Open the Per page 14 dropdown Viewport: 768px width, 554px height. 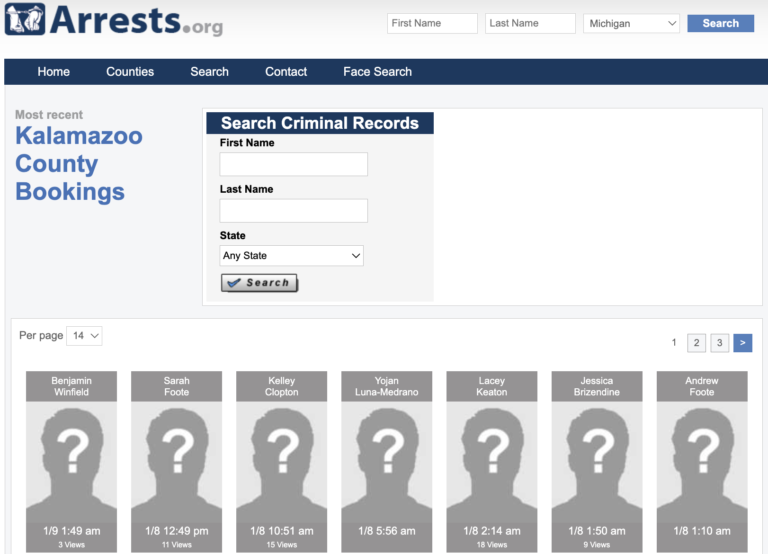point(84,336)
